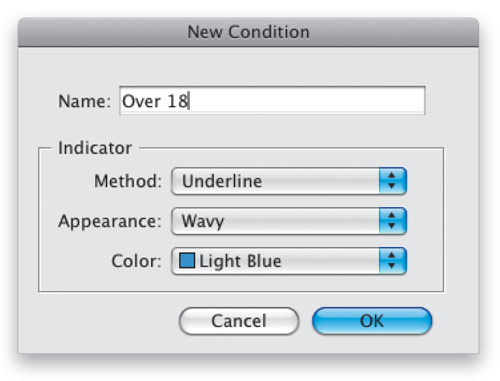Click the "Color:" label
This screenshot has height=381, width=500.
(137, 261)
